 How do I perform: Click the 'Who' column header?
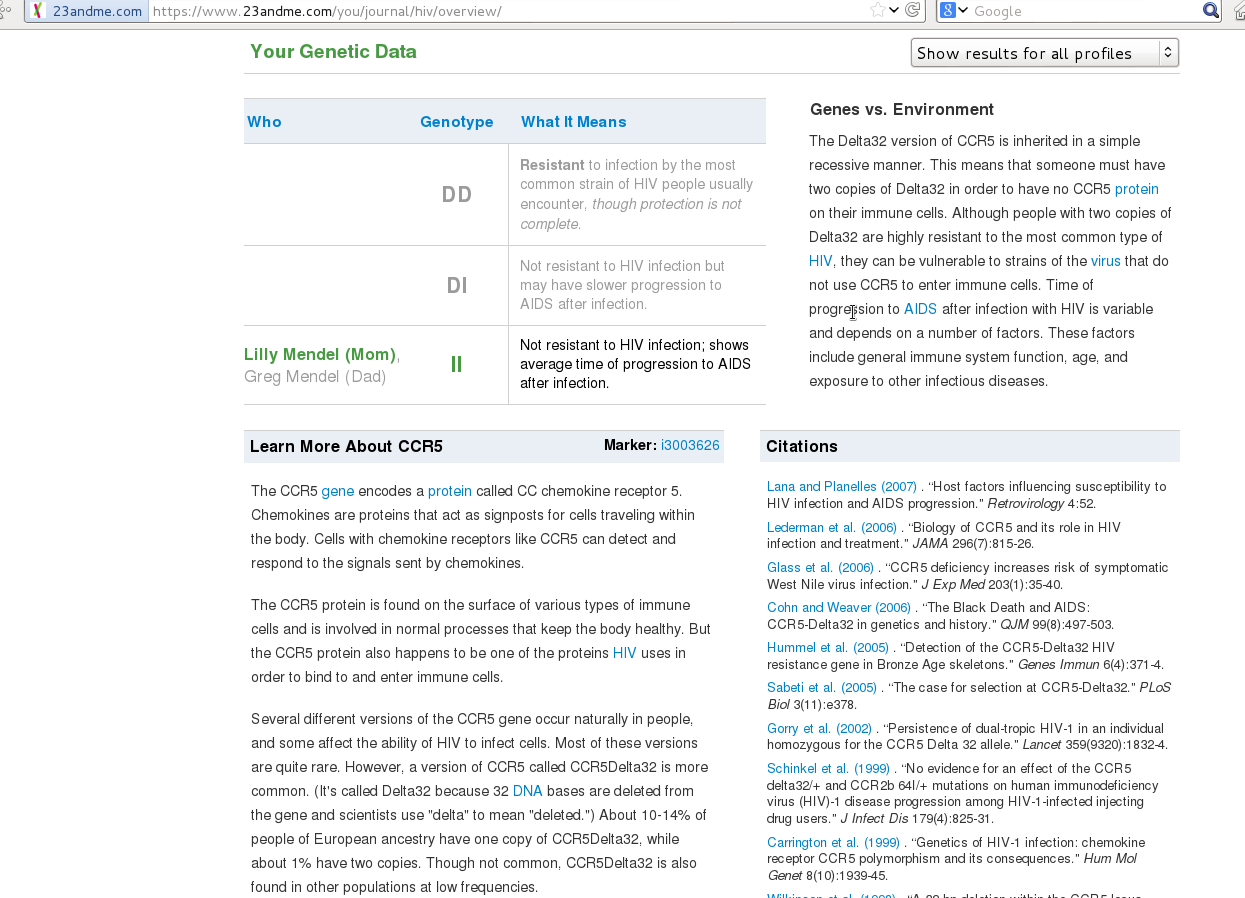click(264, 122)
